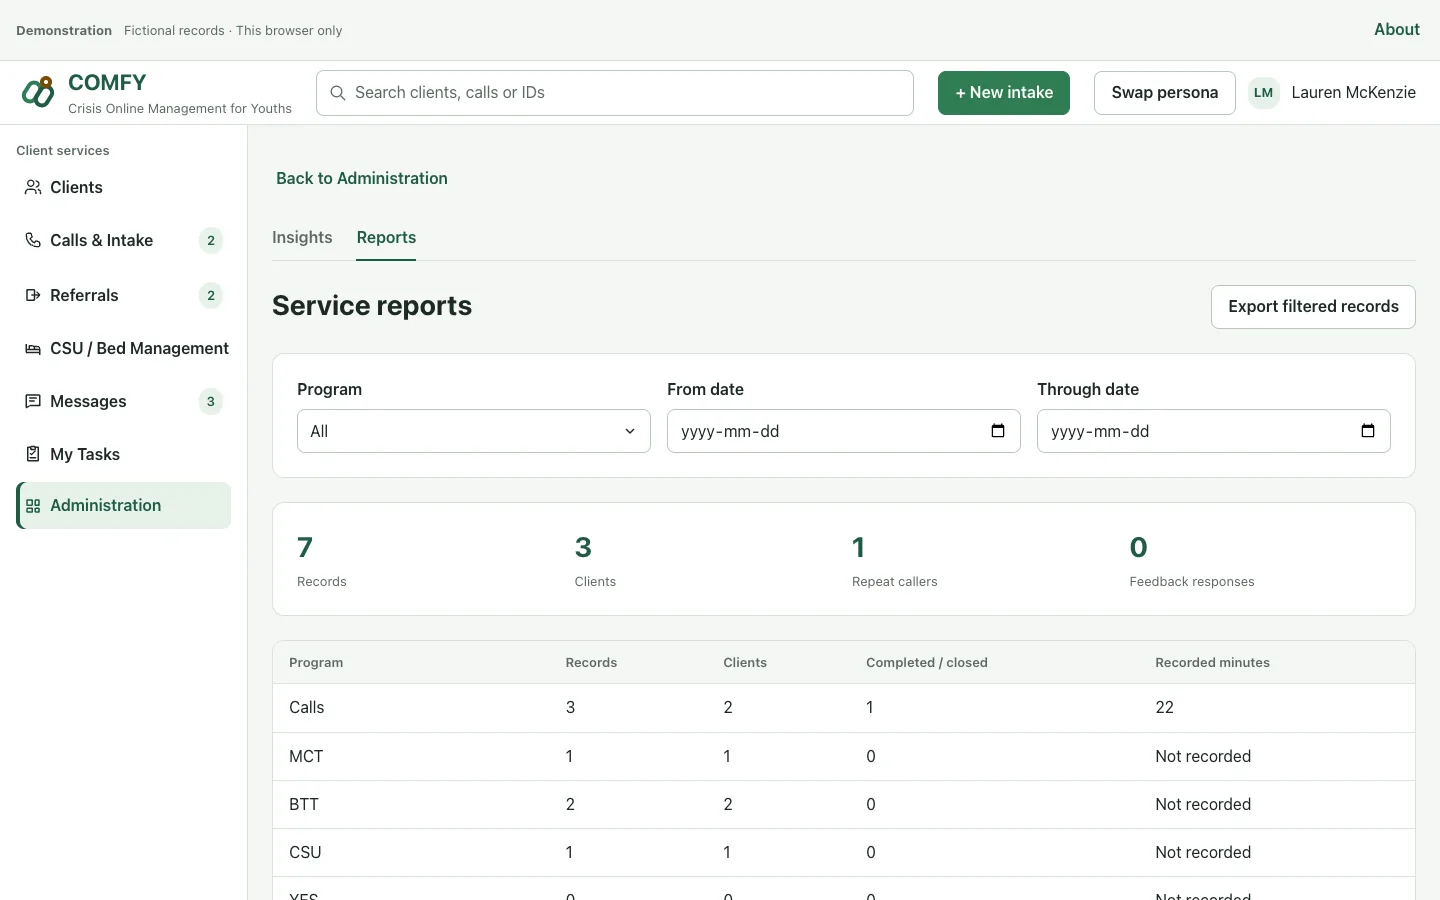Click the CSU row in the table
This screenshot has height=900, width=1440.
(x=844, y=853)
